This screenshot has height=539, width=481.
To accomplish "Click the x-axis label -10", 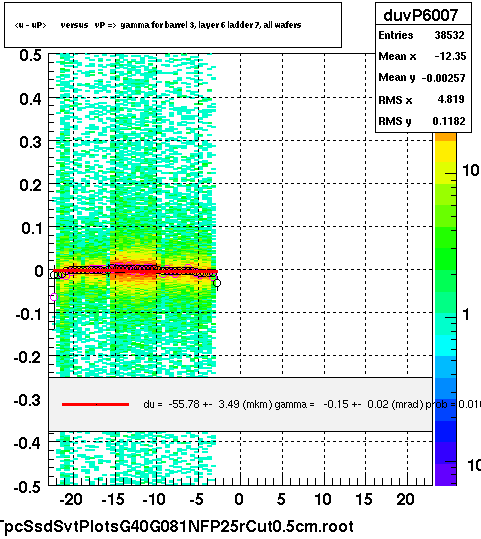I will coord(154,499).
